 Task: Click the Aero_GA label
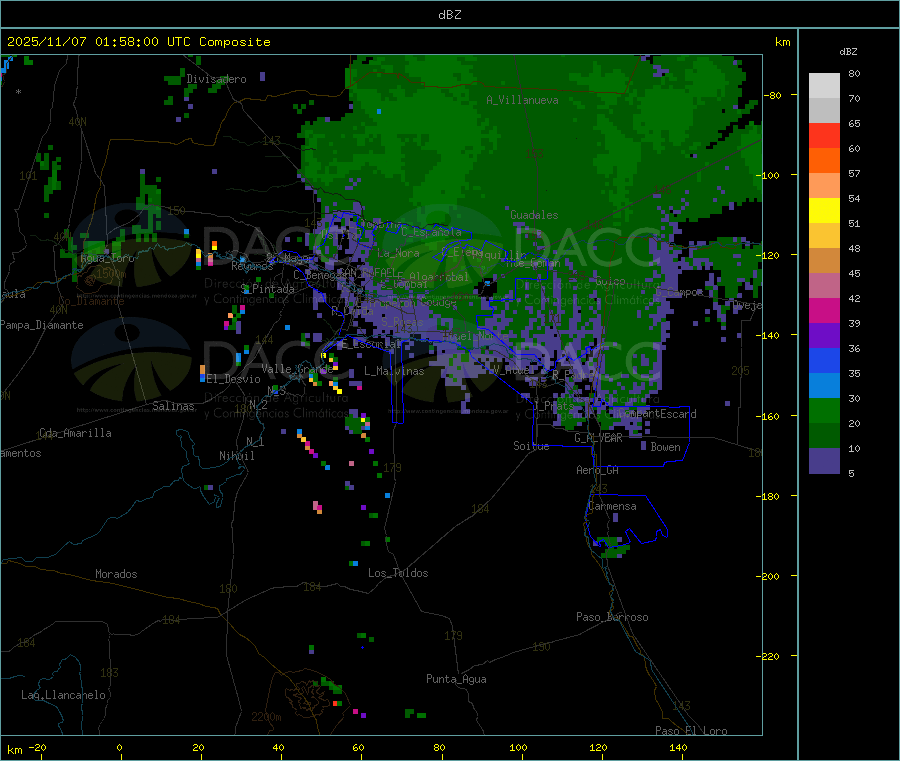[x=598, y=470]
